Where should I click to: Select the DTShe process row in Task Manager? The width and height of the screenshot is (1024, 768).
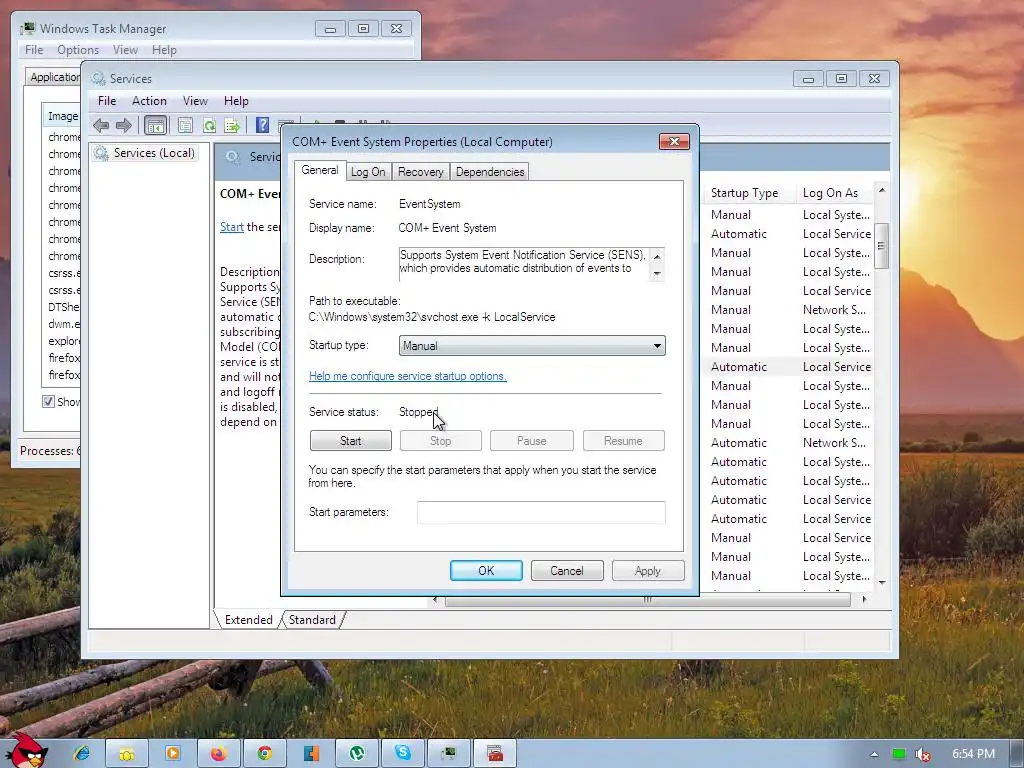(x=63, y=307)
